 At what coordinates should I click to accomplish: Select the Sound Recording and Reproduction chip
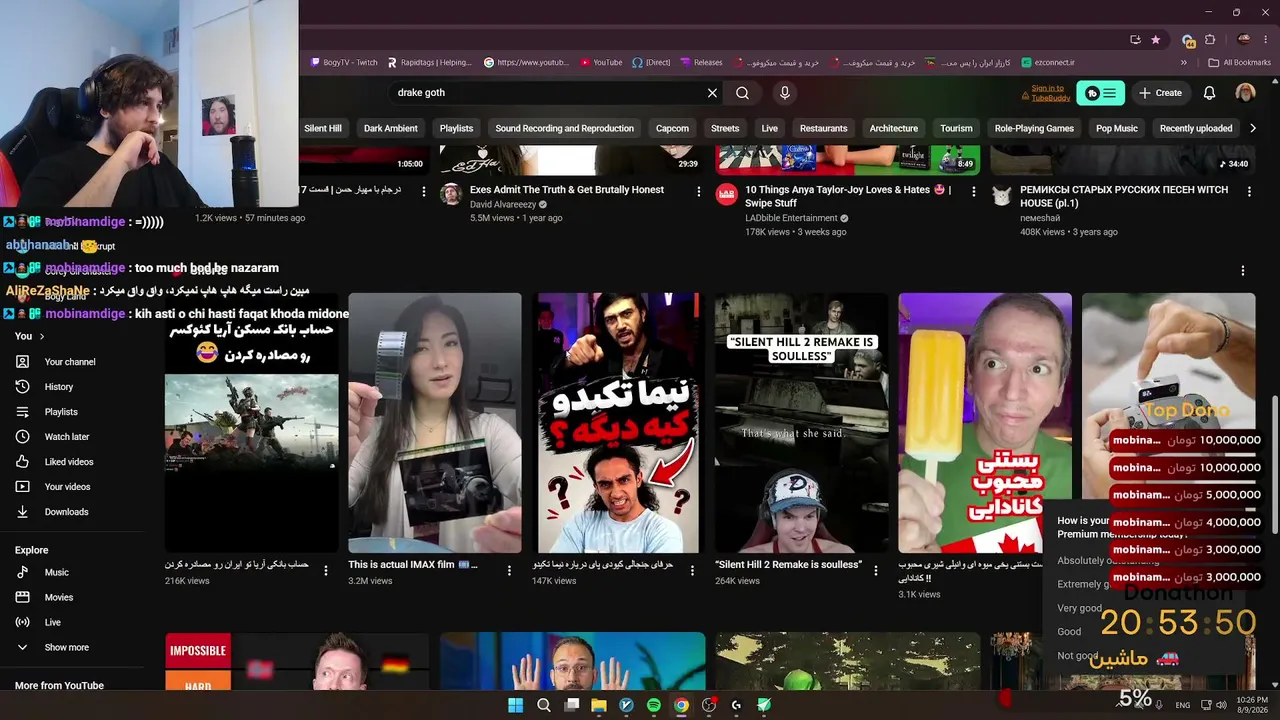coord(565,128)
